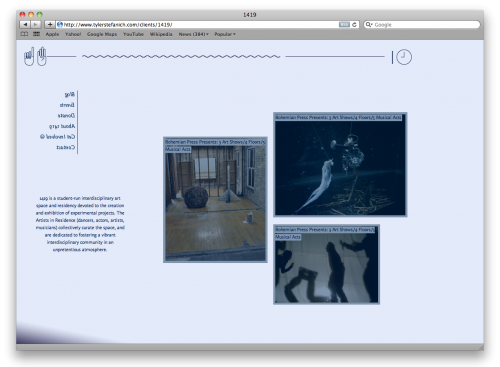The image size is (500, 367).
Task: Open the mirrored About 1419 navigation link
Action: (62, 126)
